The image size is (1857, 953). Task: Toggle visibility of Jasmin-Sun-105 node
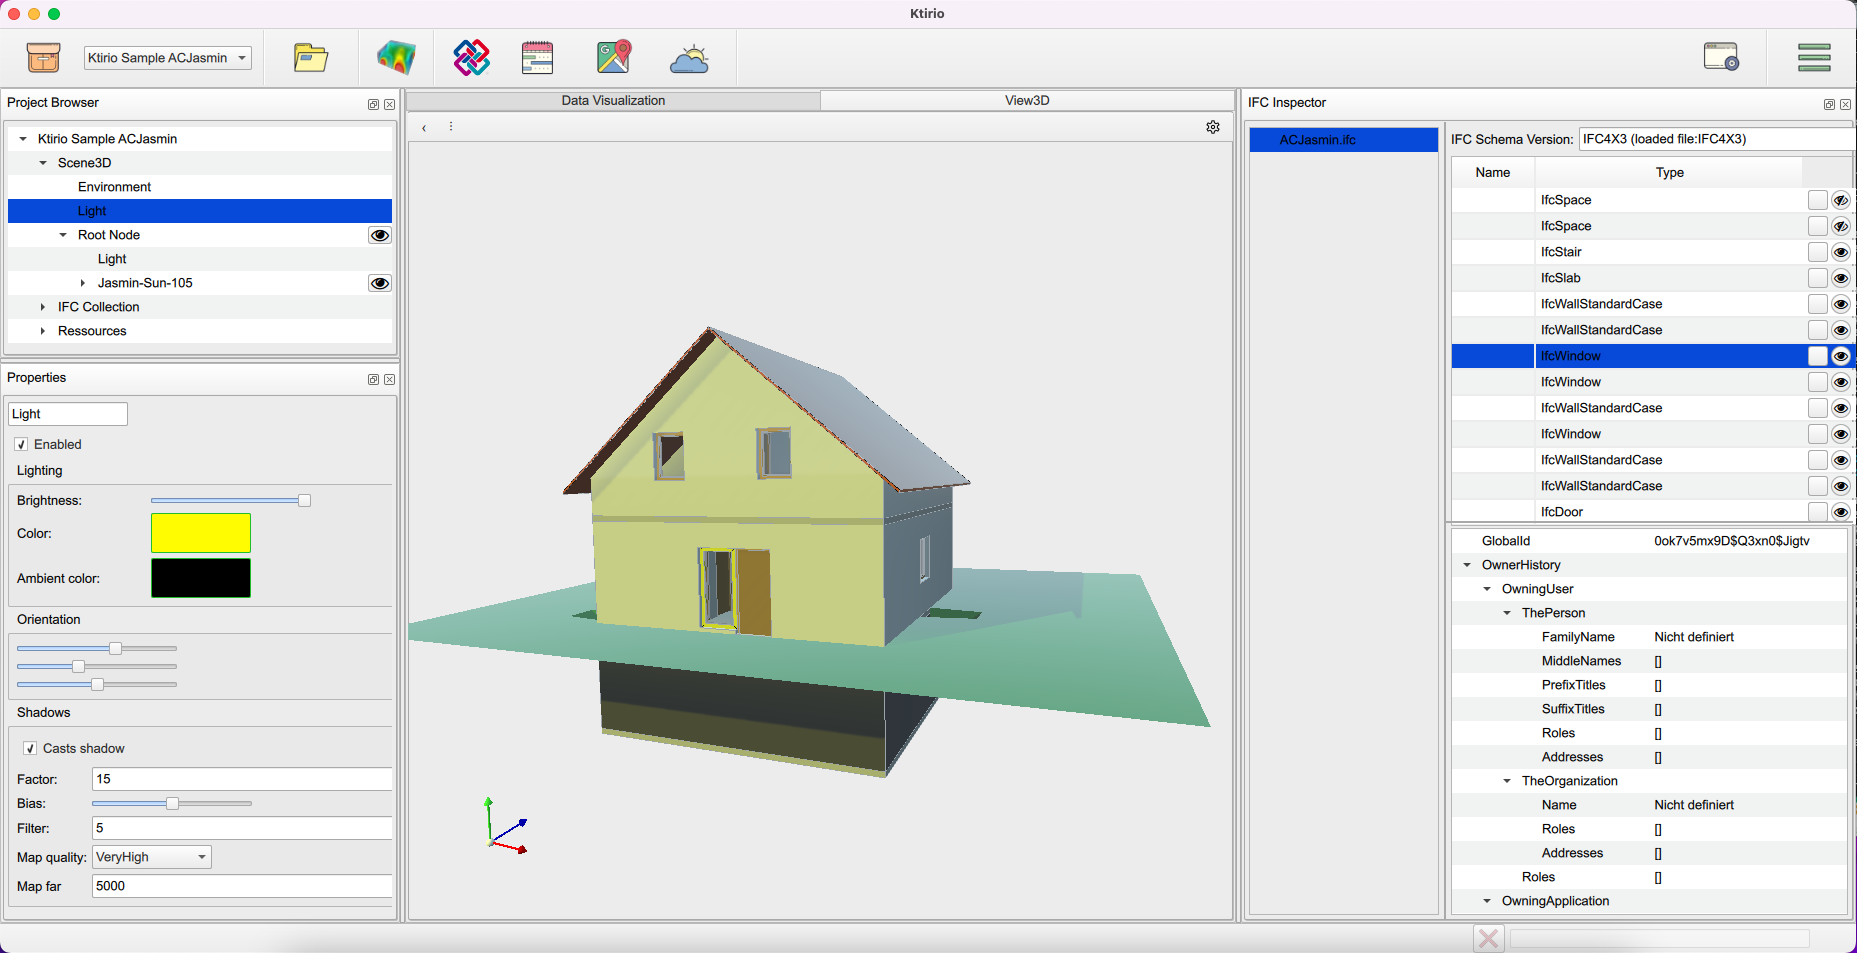click(x=380, y=283)
